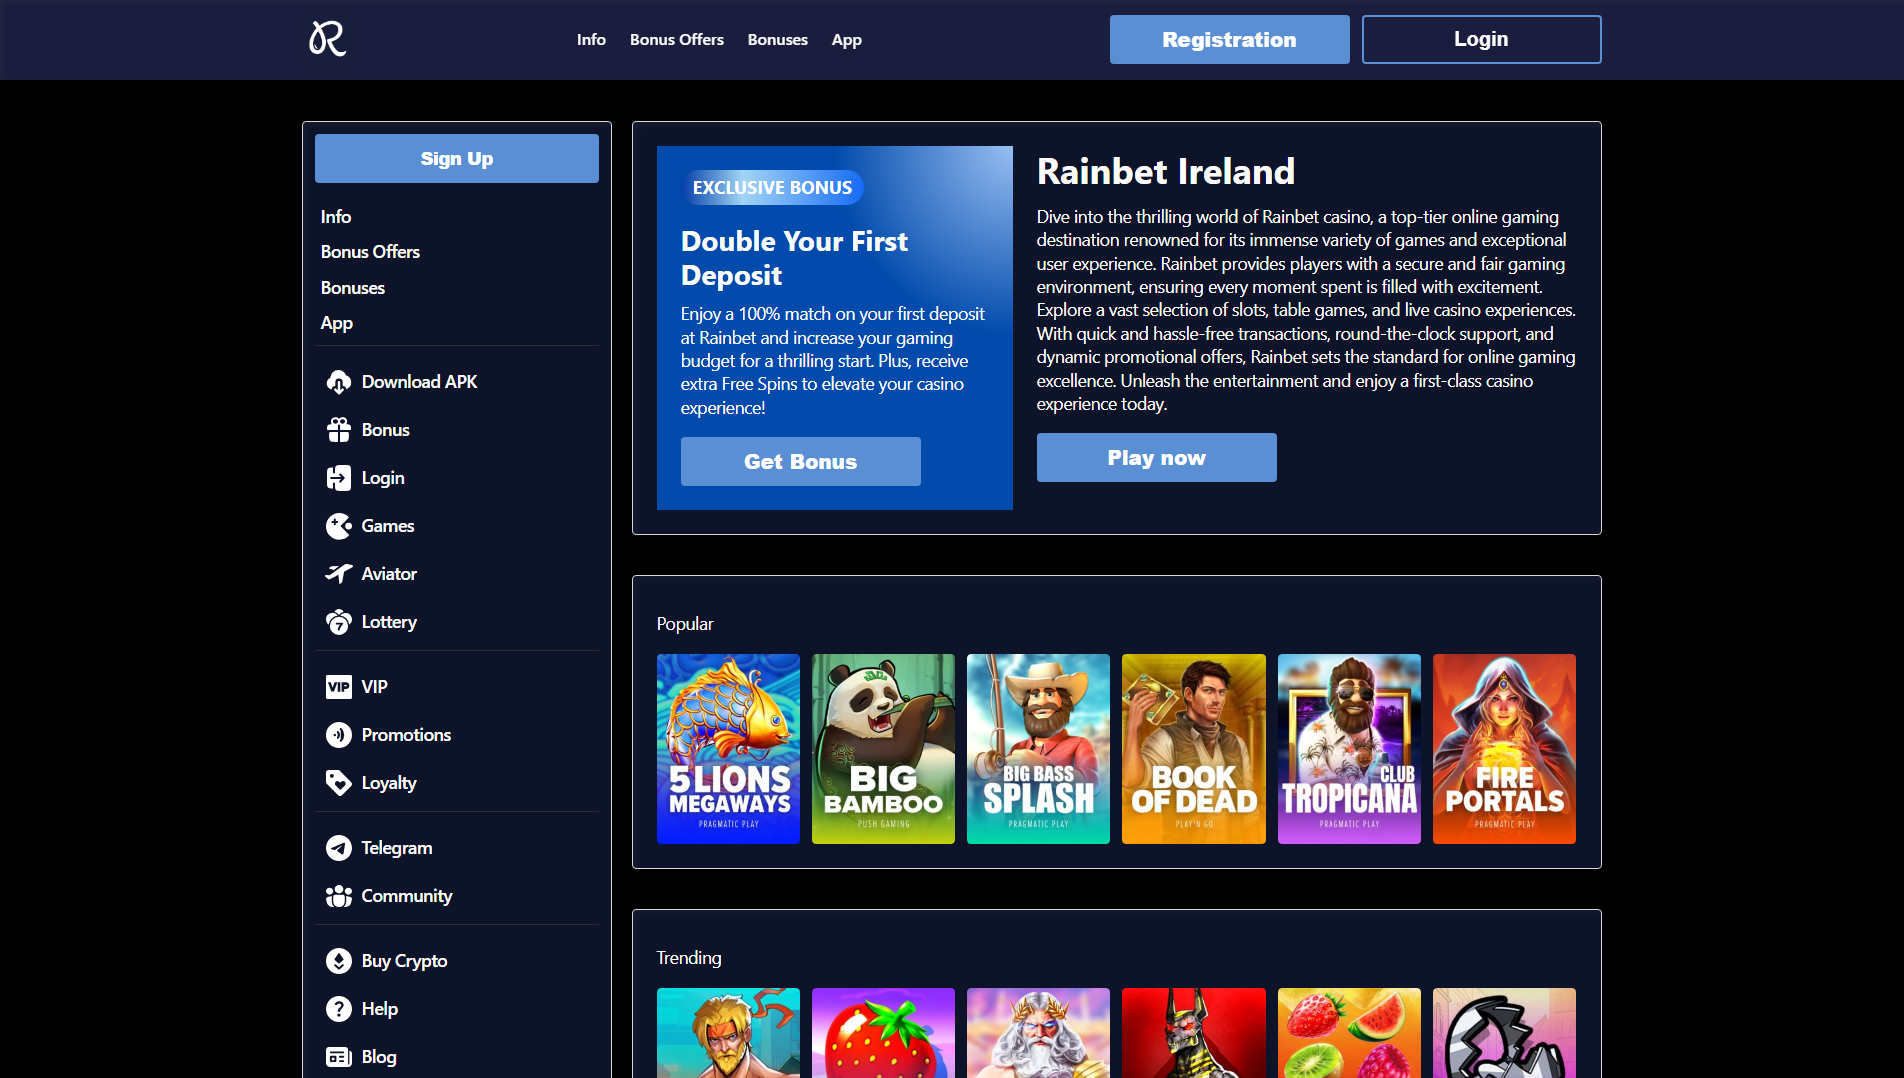The height and width of the screenshot is (1078, 1904).
Task: Click the Popular section label
Action: click(x=685, y=624)
